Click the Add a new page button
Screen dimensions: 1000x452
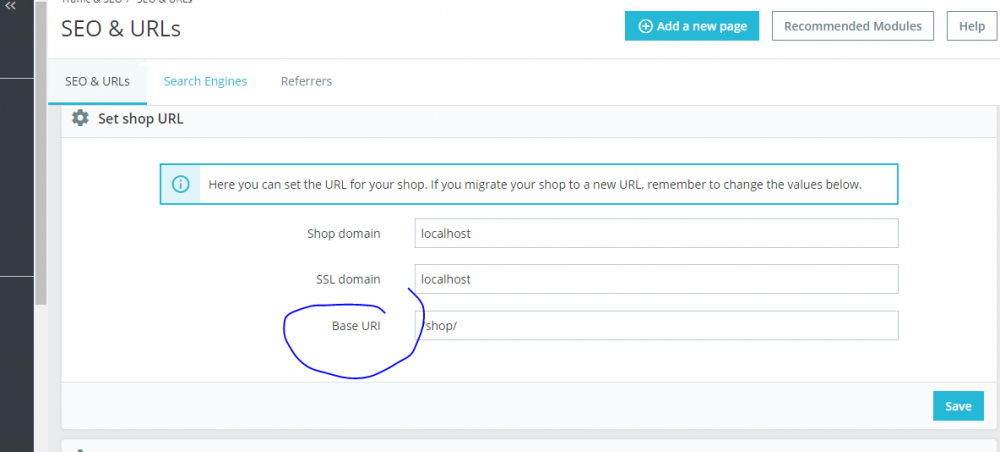tap(692, 27)
